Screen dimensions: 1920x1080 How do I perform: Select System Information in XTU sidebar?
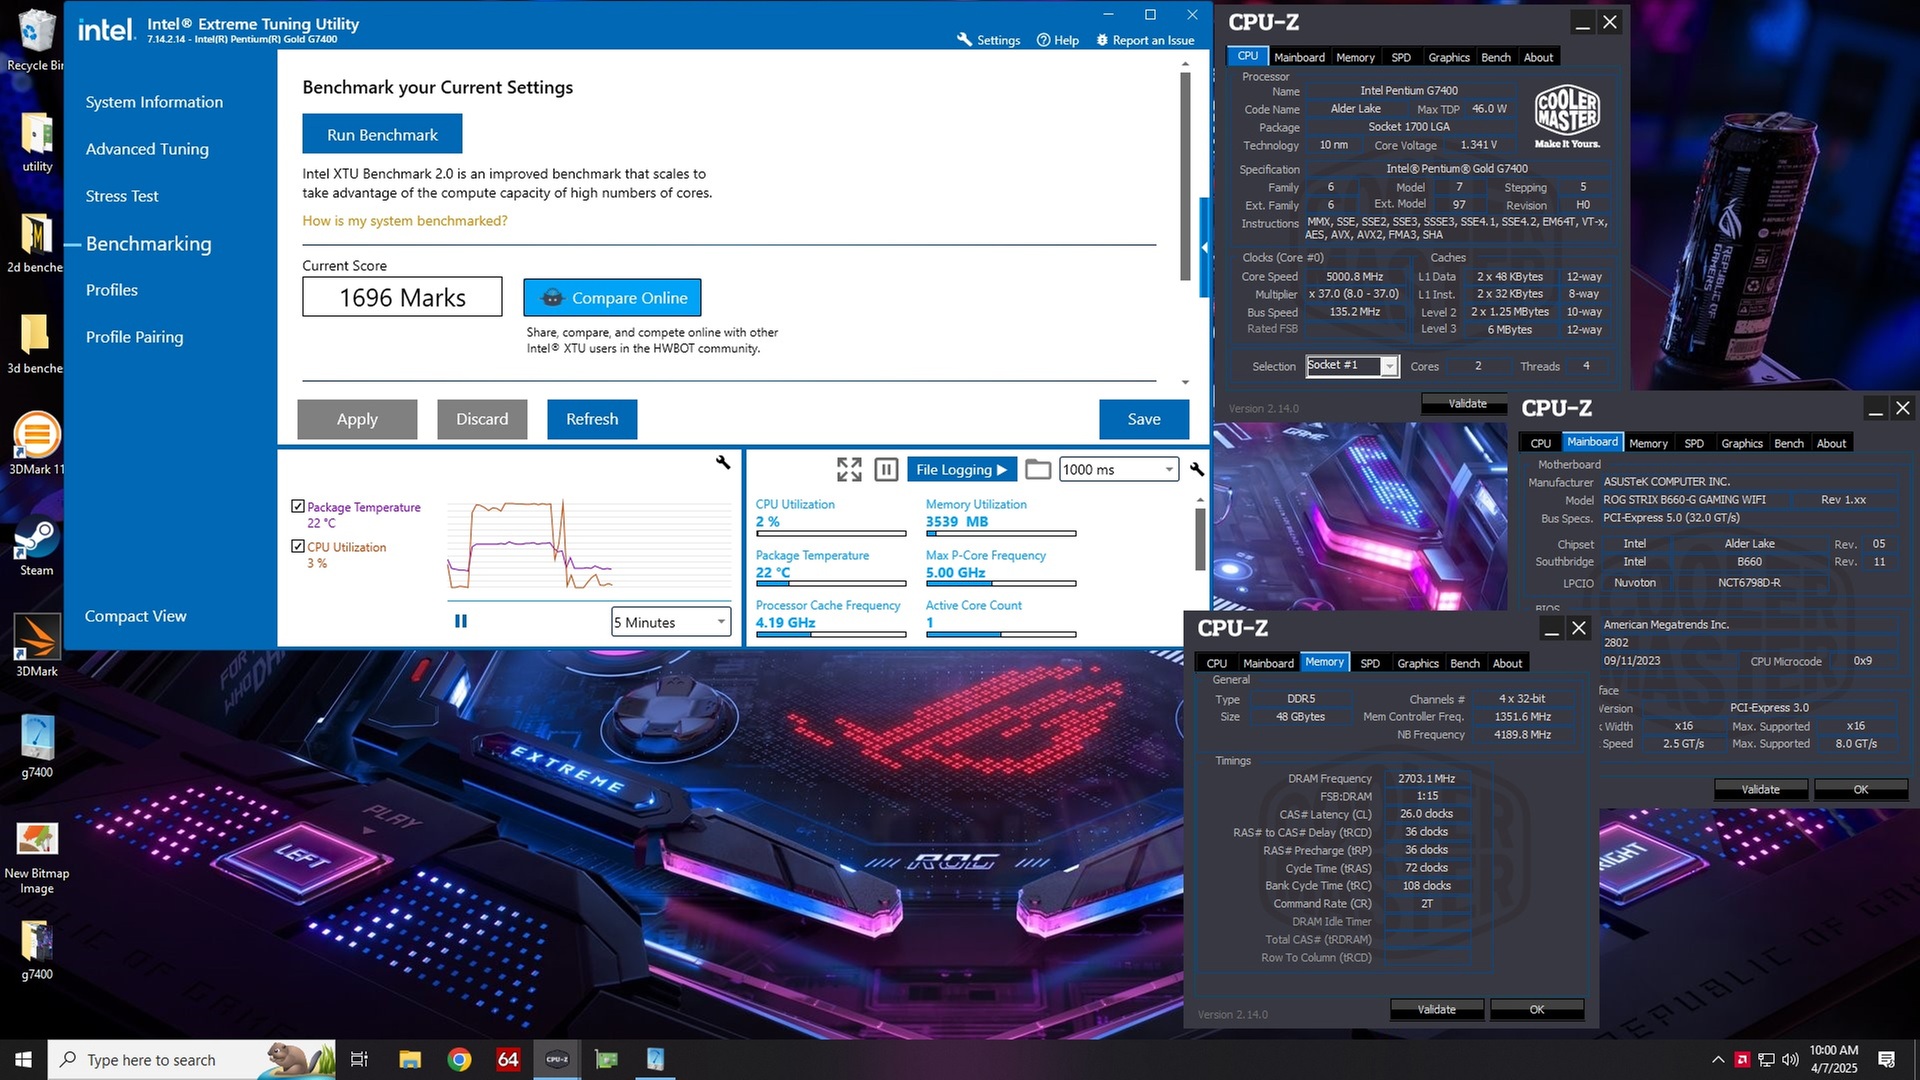tap(154, 102)
